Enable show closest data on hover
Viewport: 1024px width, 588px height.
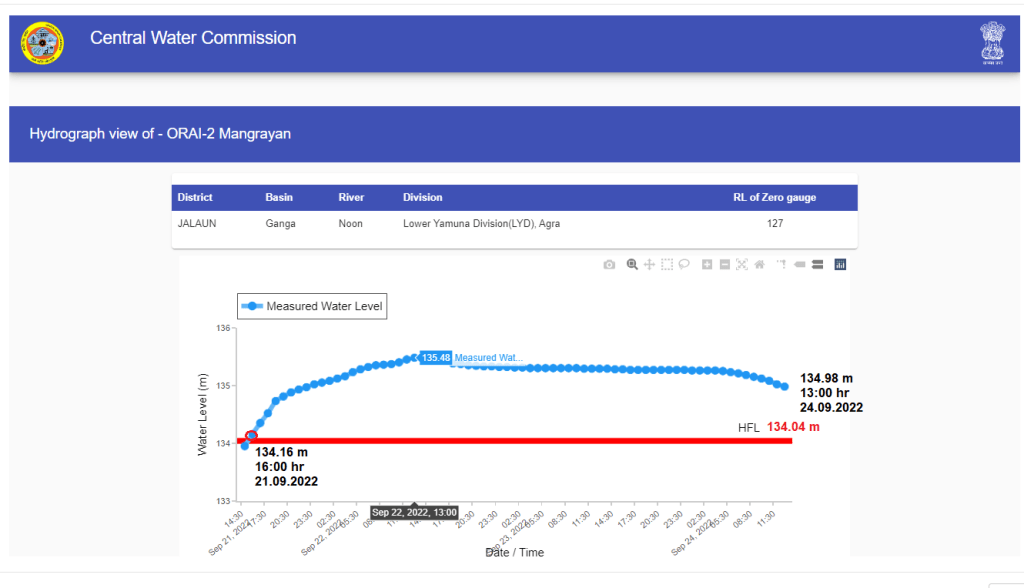(x=800, y=265)
